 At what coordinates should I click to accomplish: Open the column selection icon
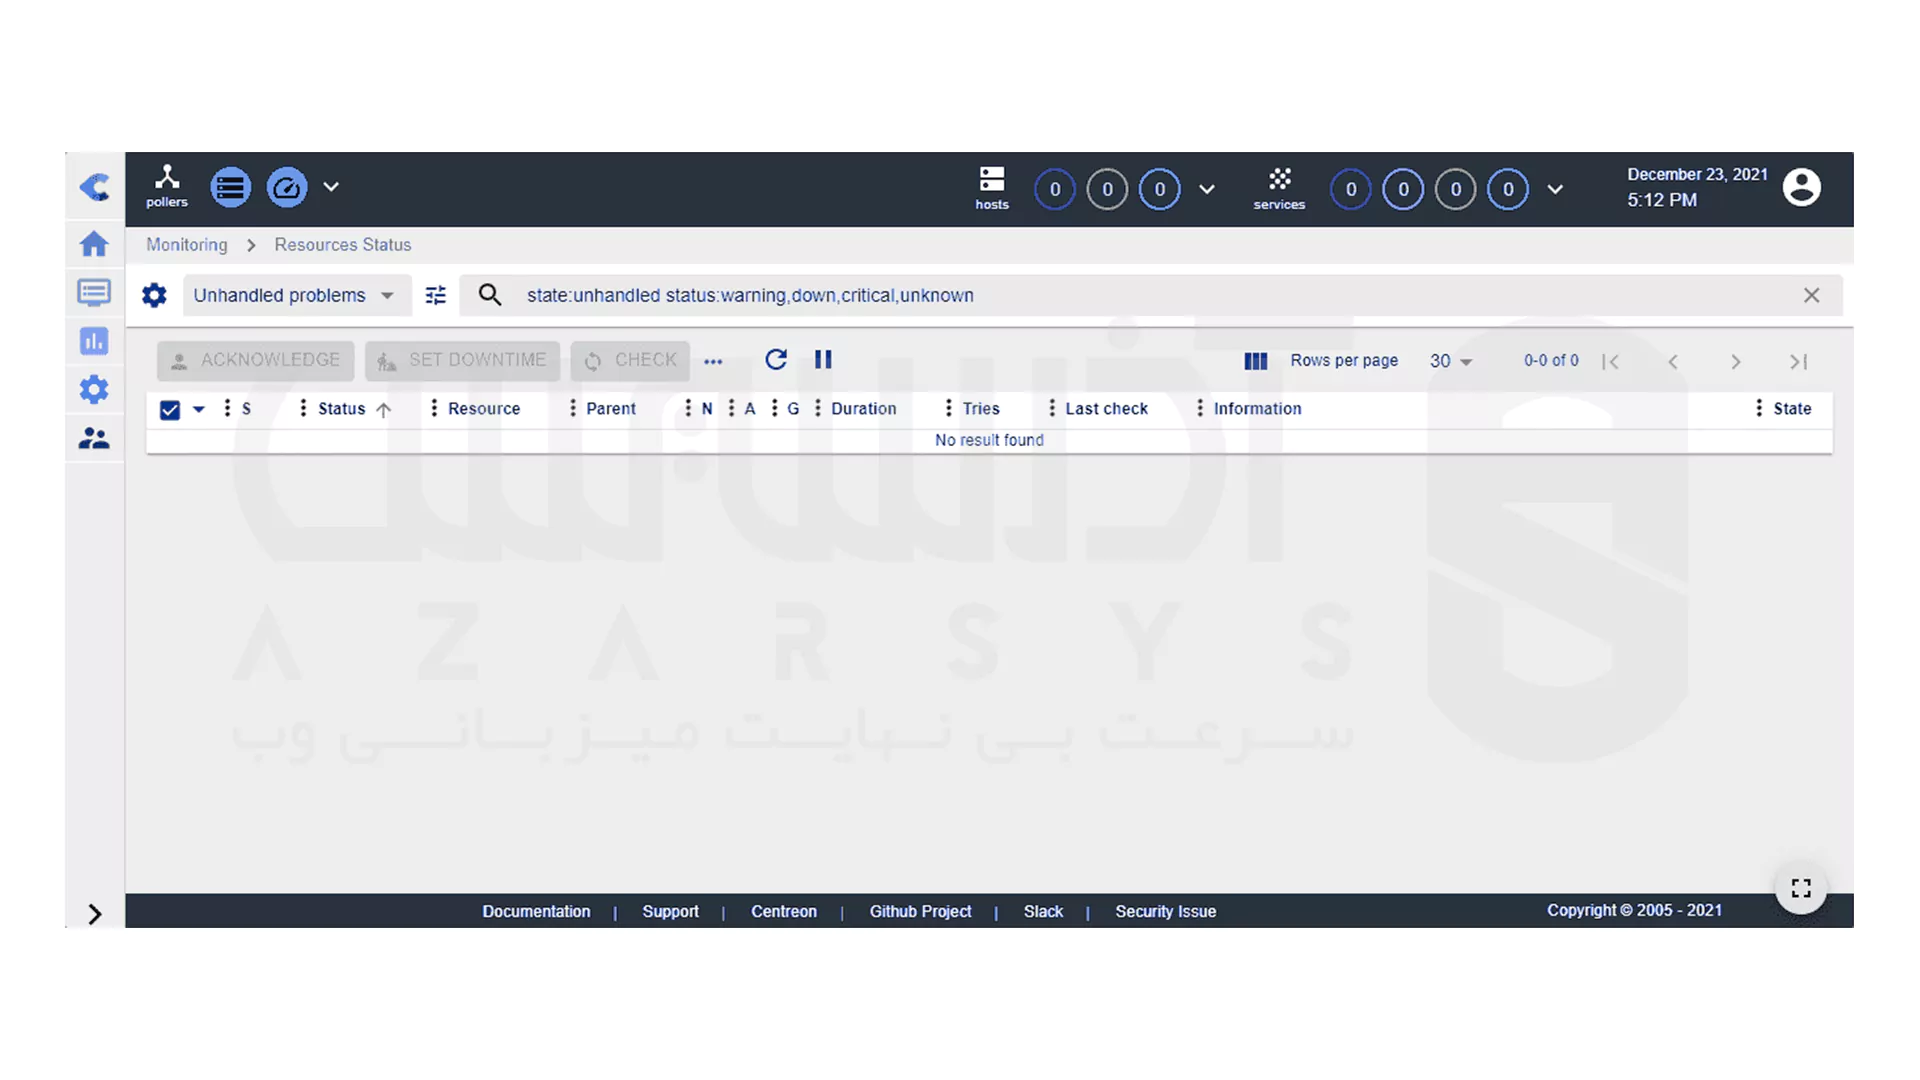[x=1256, y=361]
